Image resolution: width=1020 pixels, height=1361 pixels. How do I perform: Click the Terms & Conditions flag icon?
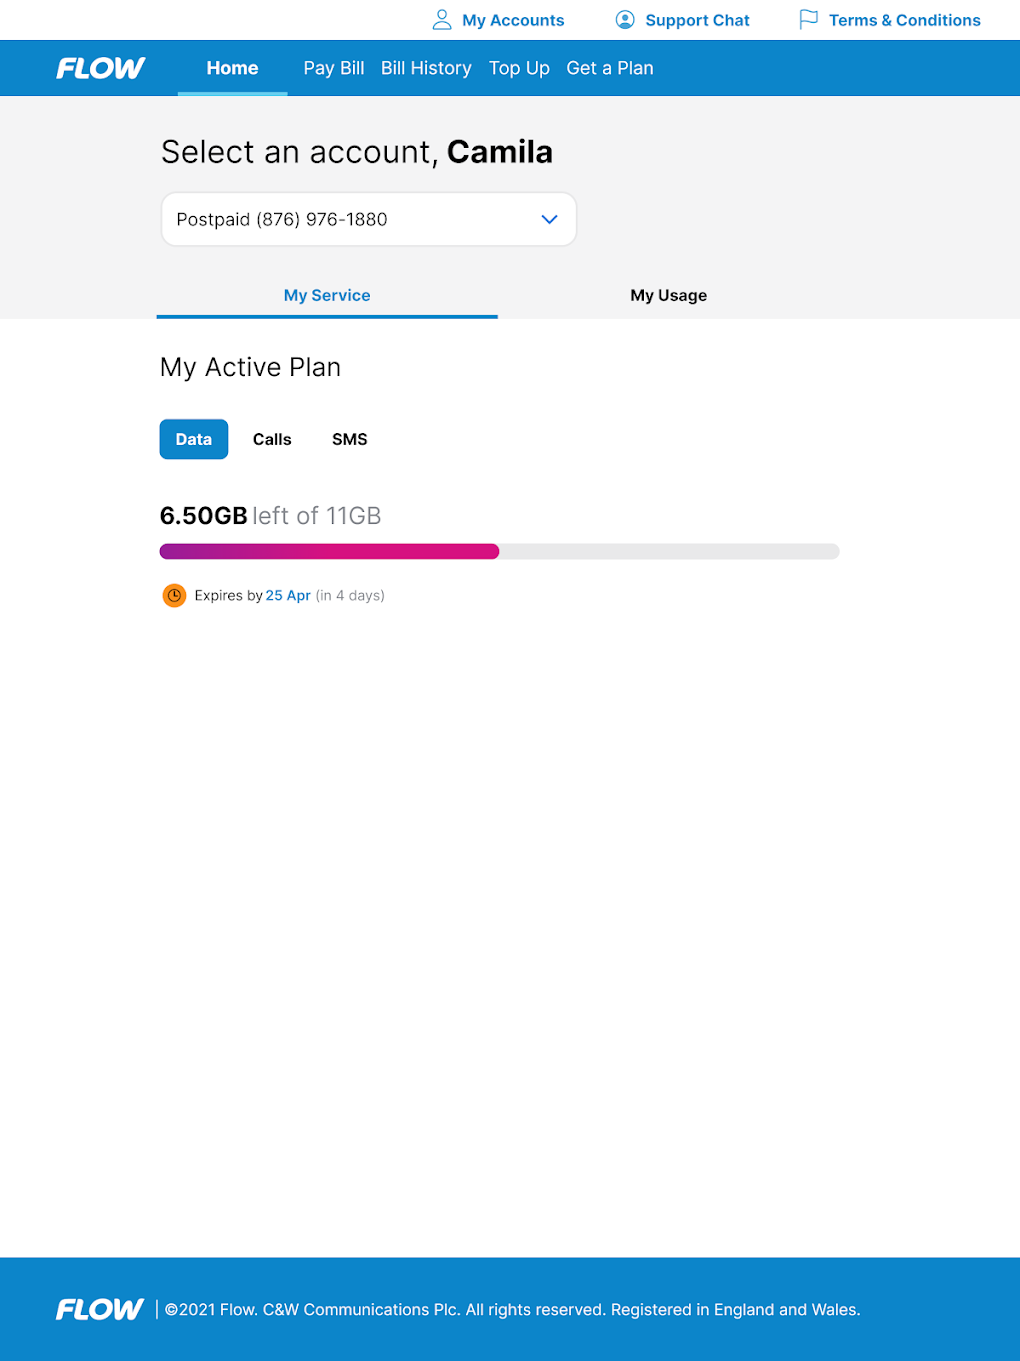tap(808, 20)
